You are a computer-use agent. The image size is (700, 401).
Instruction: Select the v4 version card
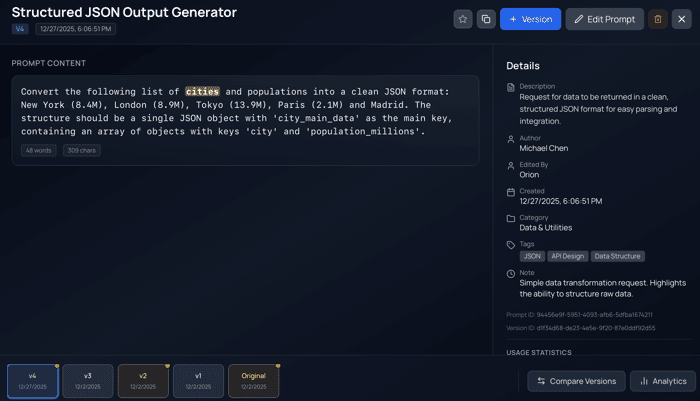pyautogui.click(x=33, y=381)
